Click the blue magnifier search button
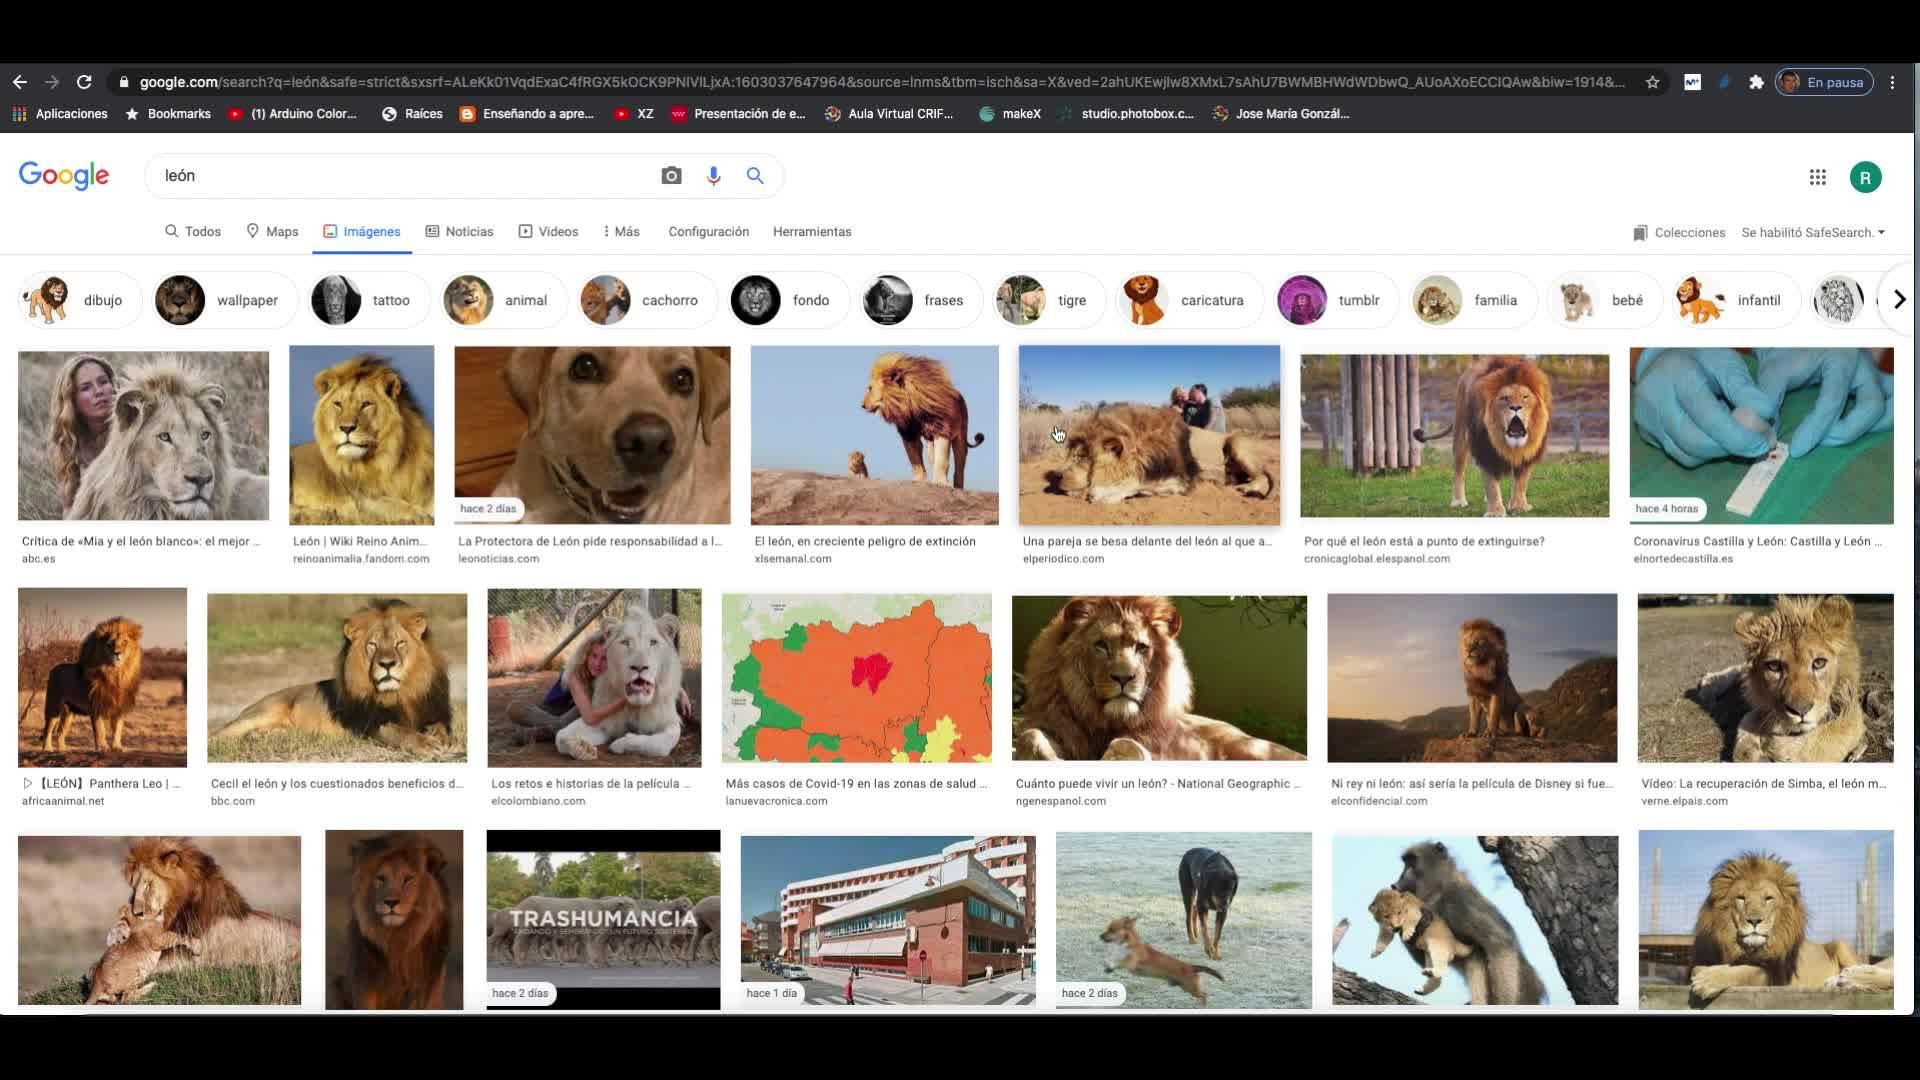 [755, 176]
